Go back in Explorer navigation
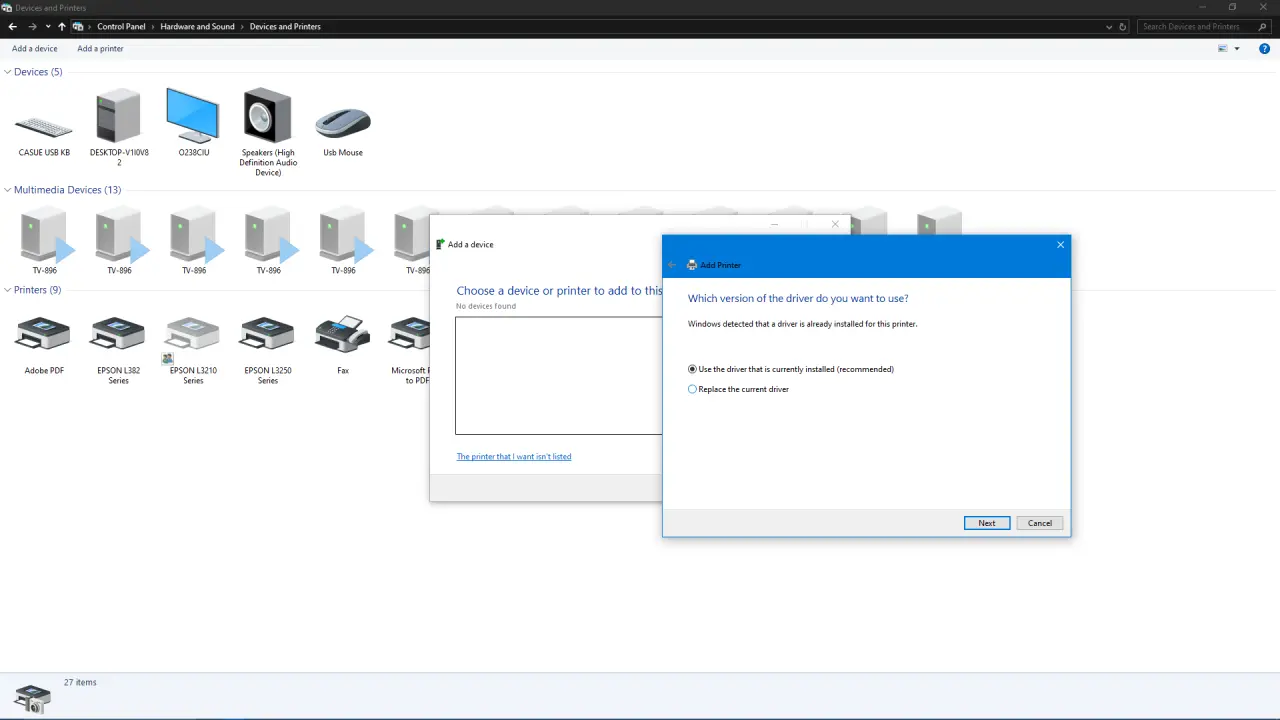Screen dimensions: 1280x720 tap(13, 27)
